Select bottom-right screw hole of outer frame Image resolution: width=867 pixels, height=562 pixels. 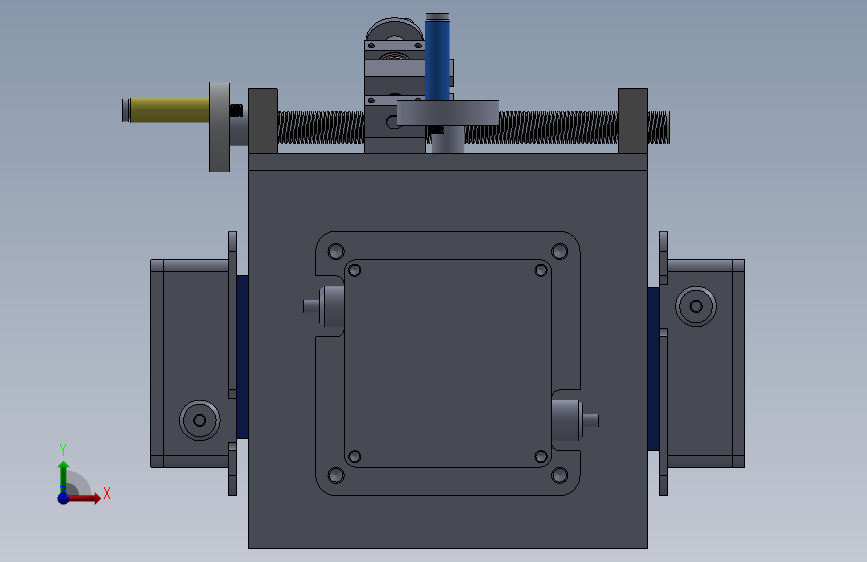point(560,475)
